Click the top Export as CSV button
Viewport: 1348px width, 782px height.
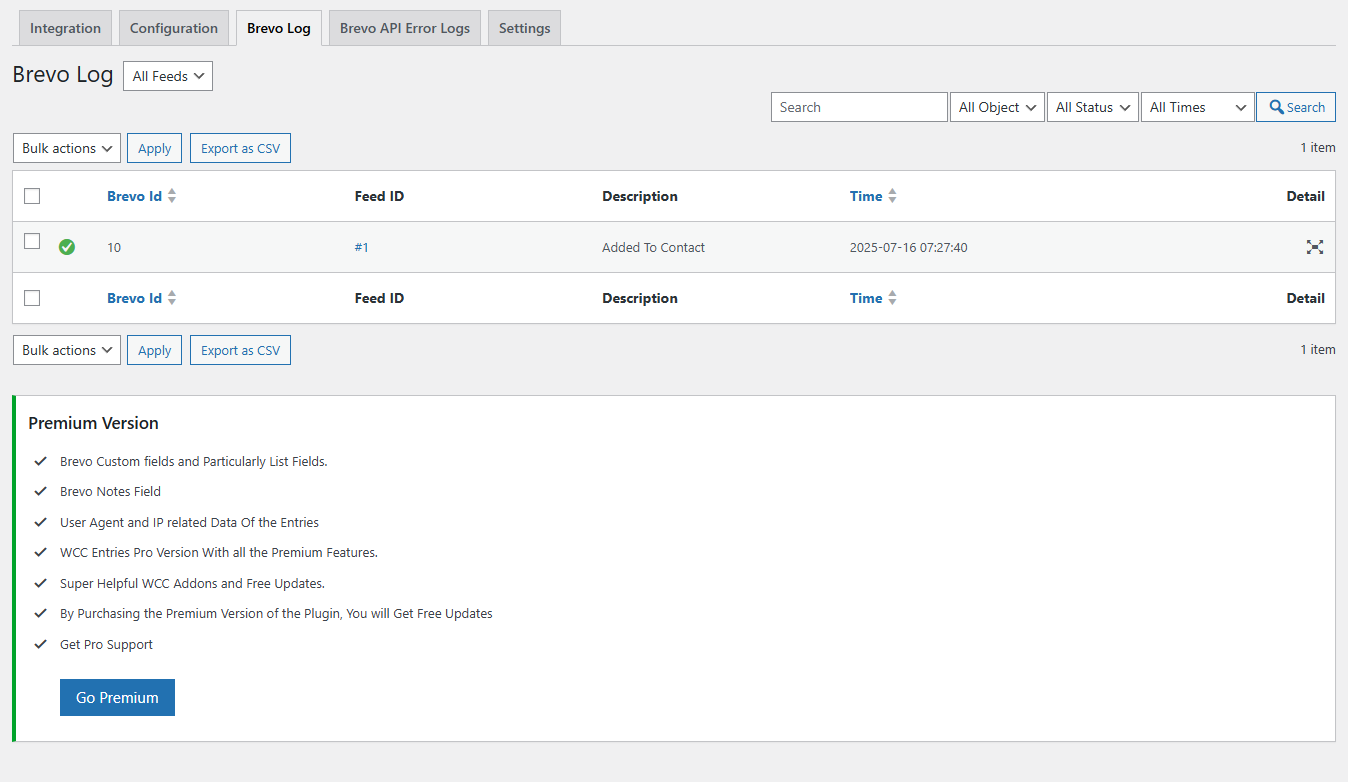[x=240, y=148]
